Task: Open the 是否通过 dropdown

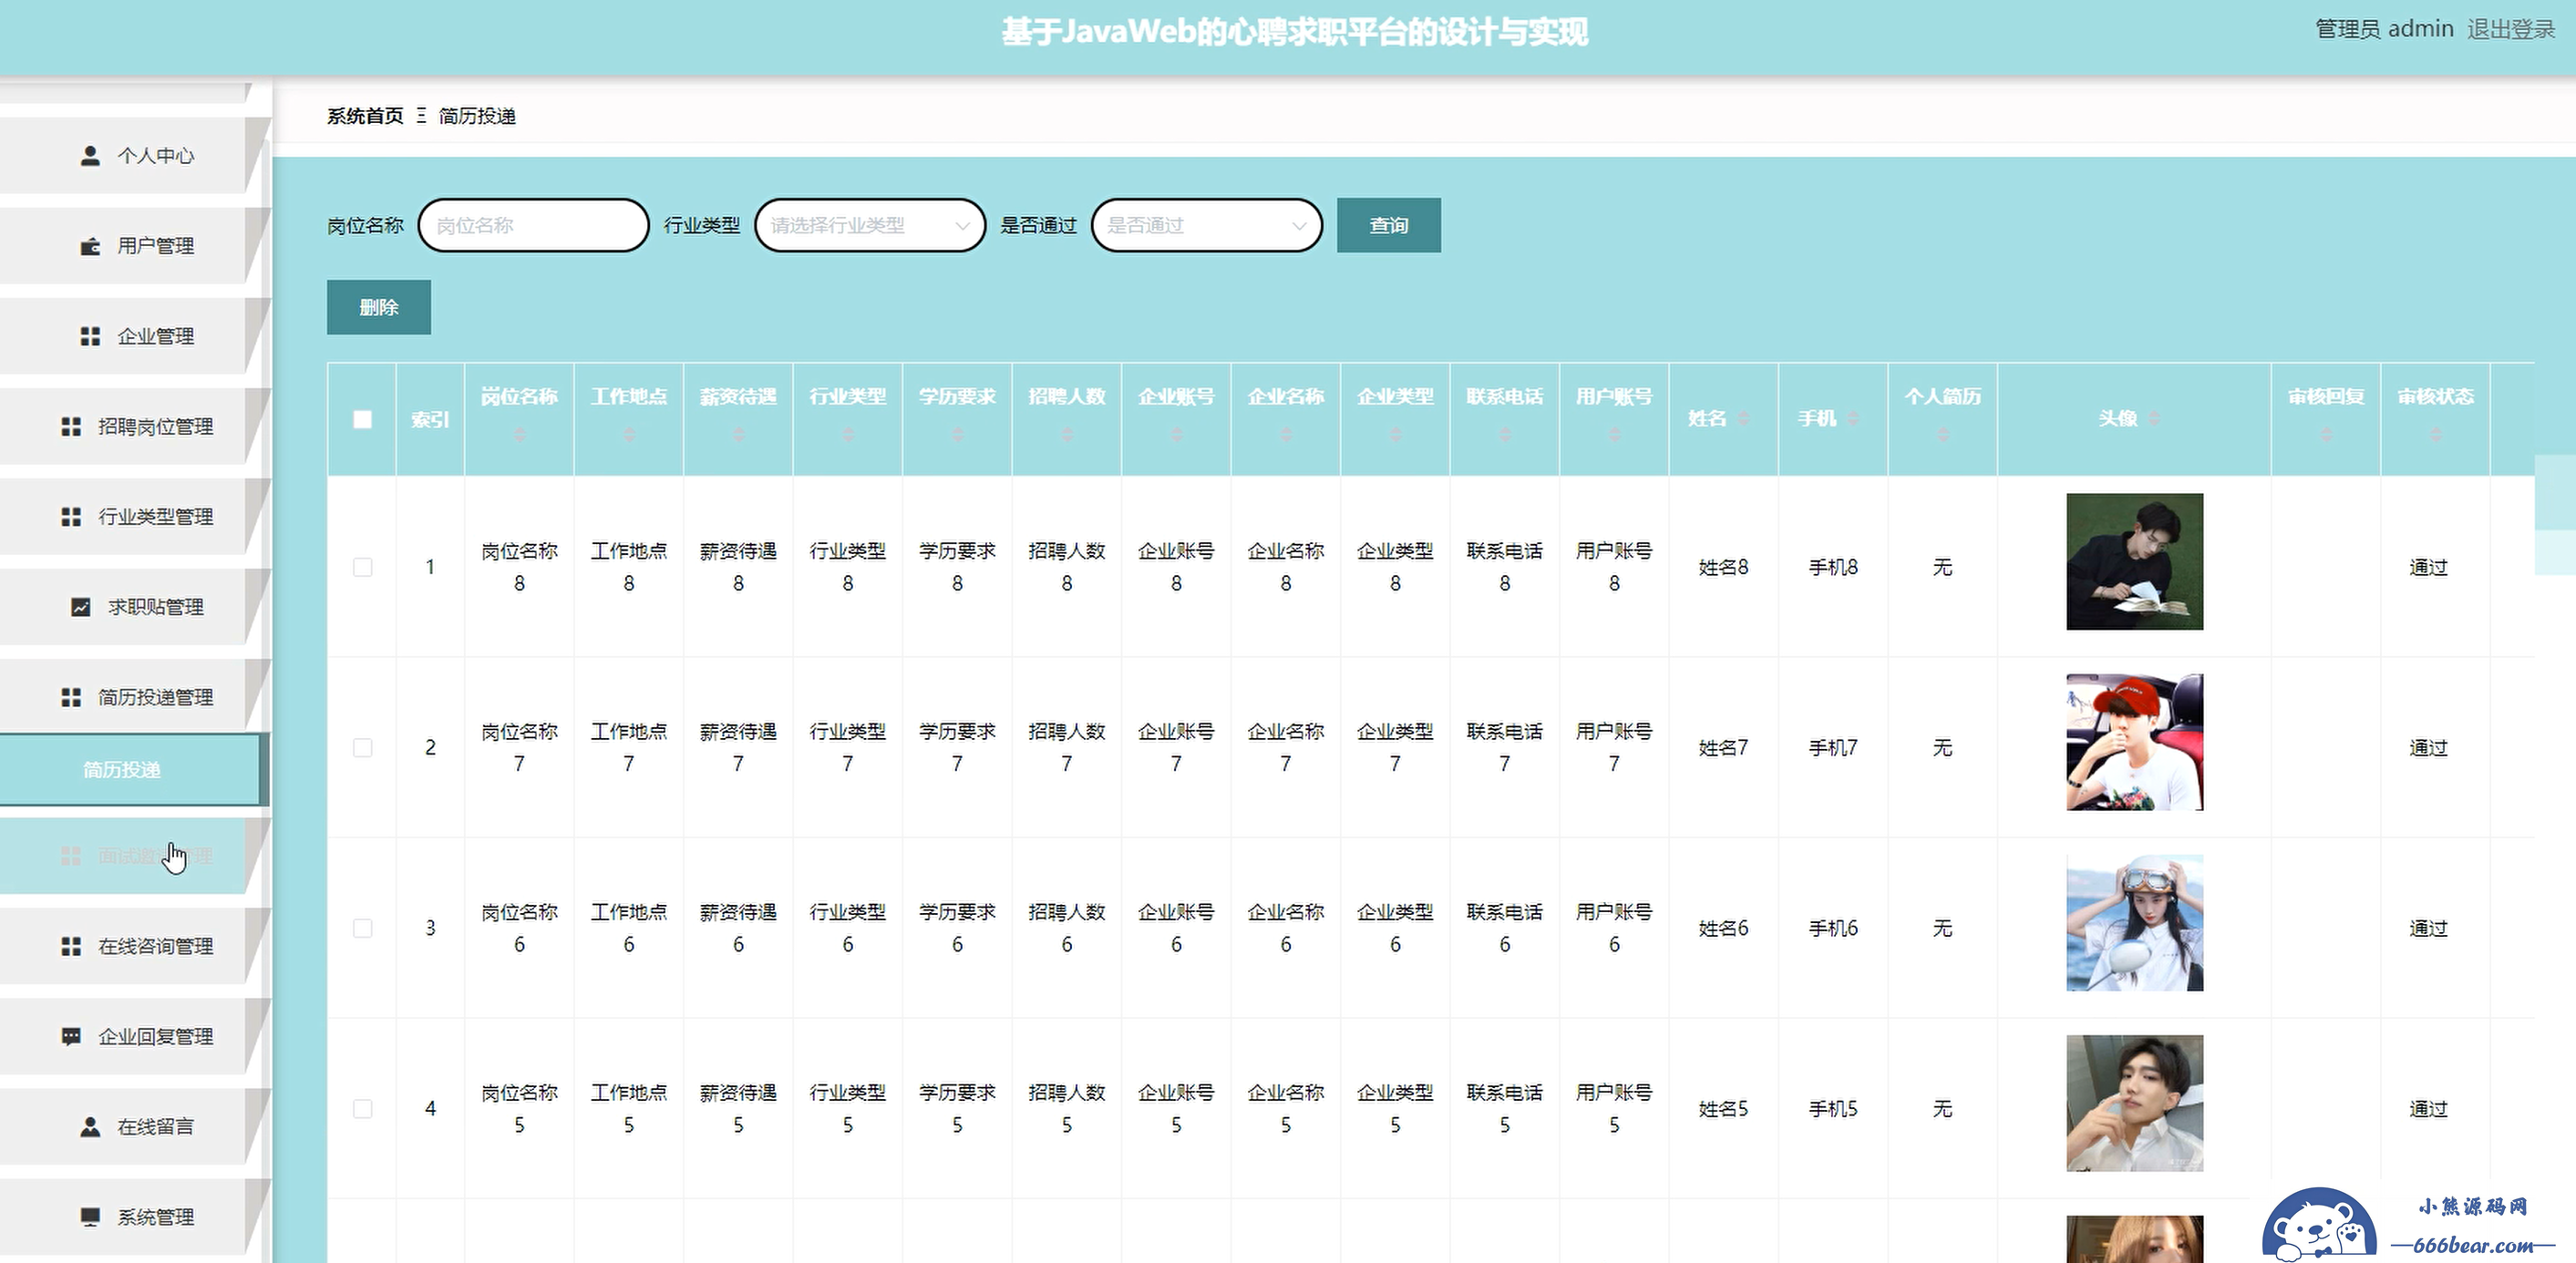Action: click(x=1206, y=225)
